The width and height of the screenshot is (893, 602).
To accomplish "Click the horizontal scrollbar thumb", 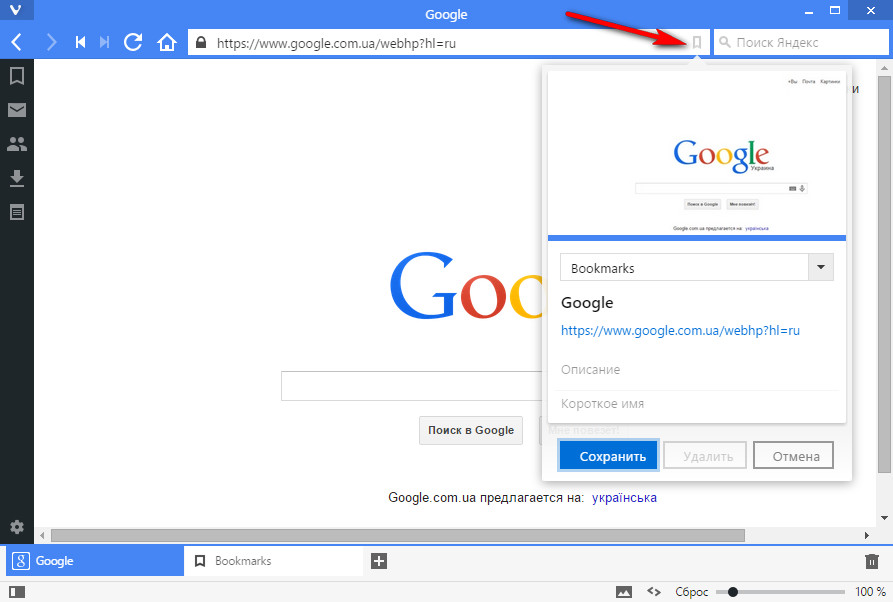I will pyautogui.click(x=398, y=535).
